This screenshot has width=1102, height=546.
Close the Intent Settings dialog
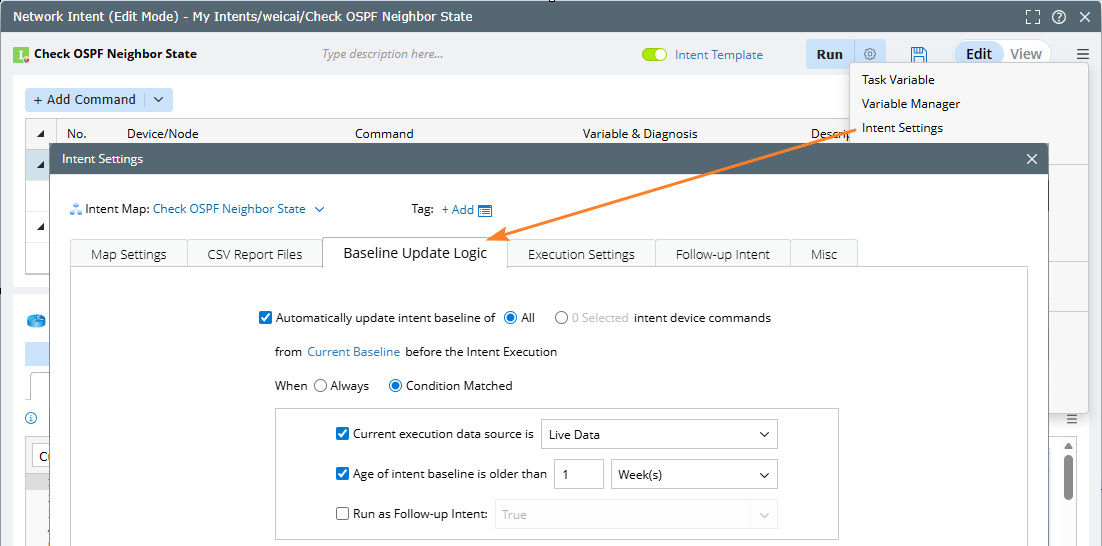[x=1032, y=159]
